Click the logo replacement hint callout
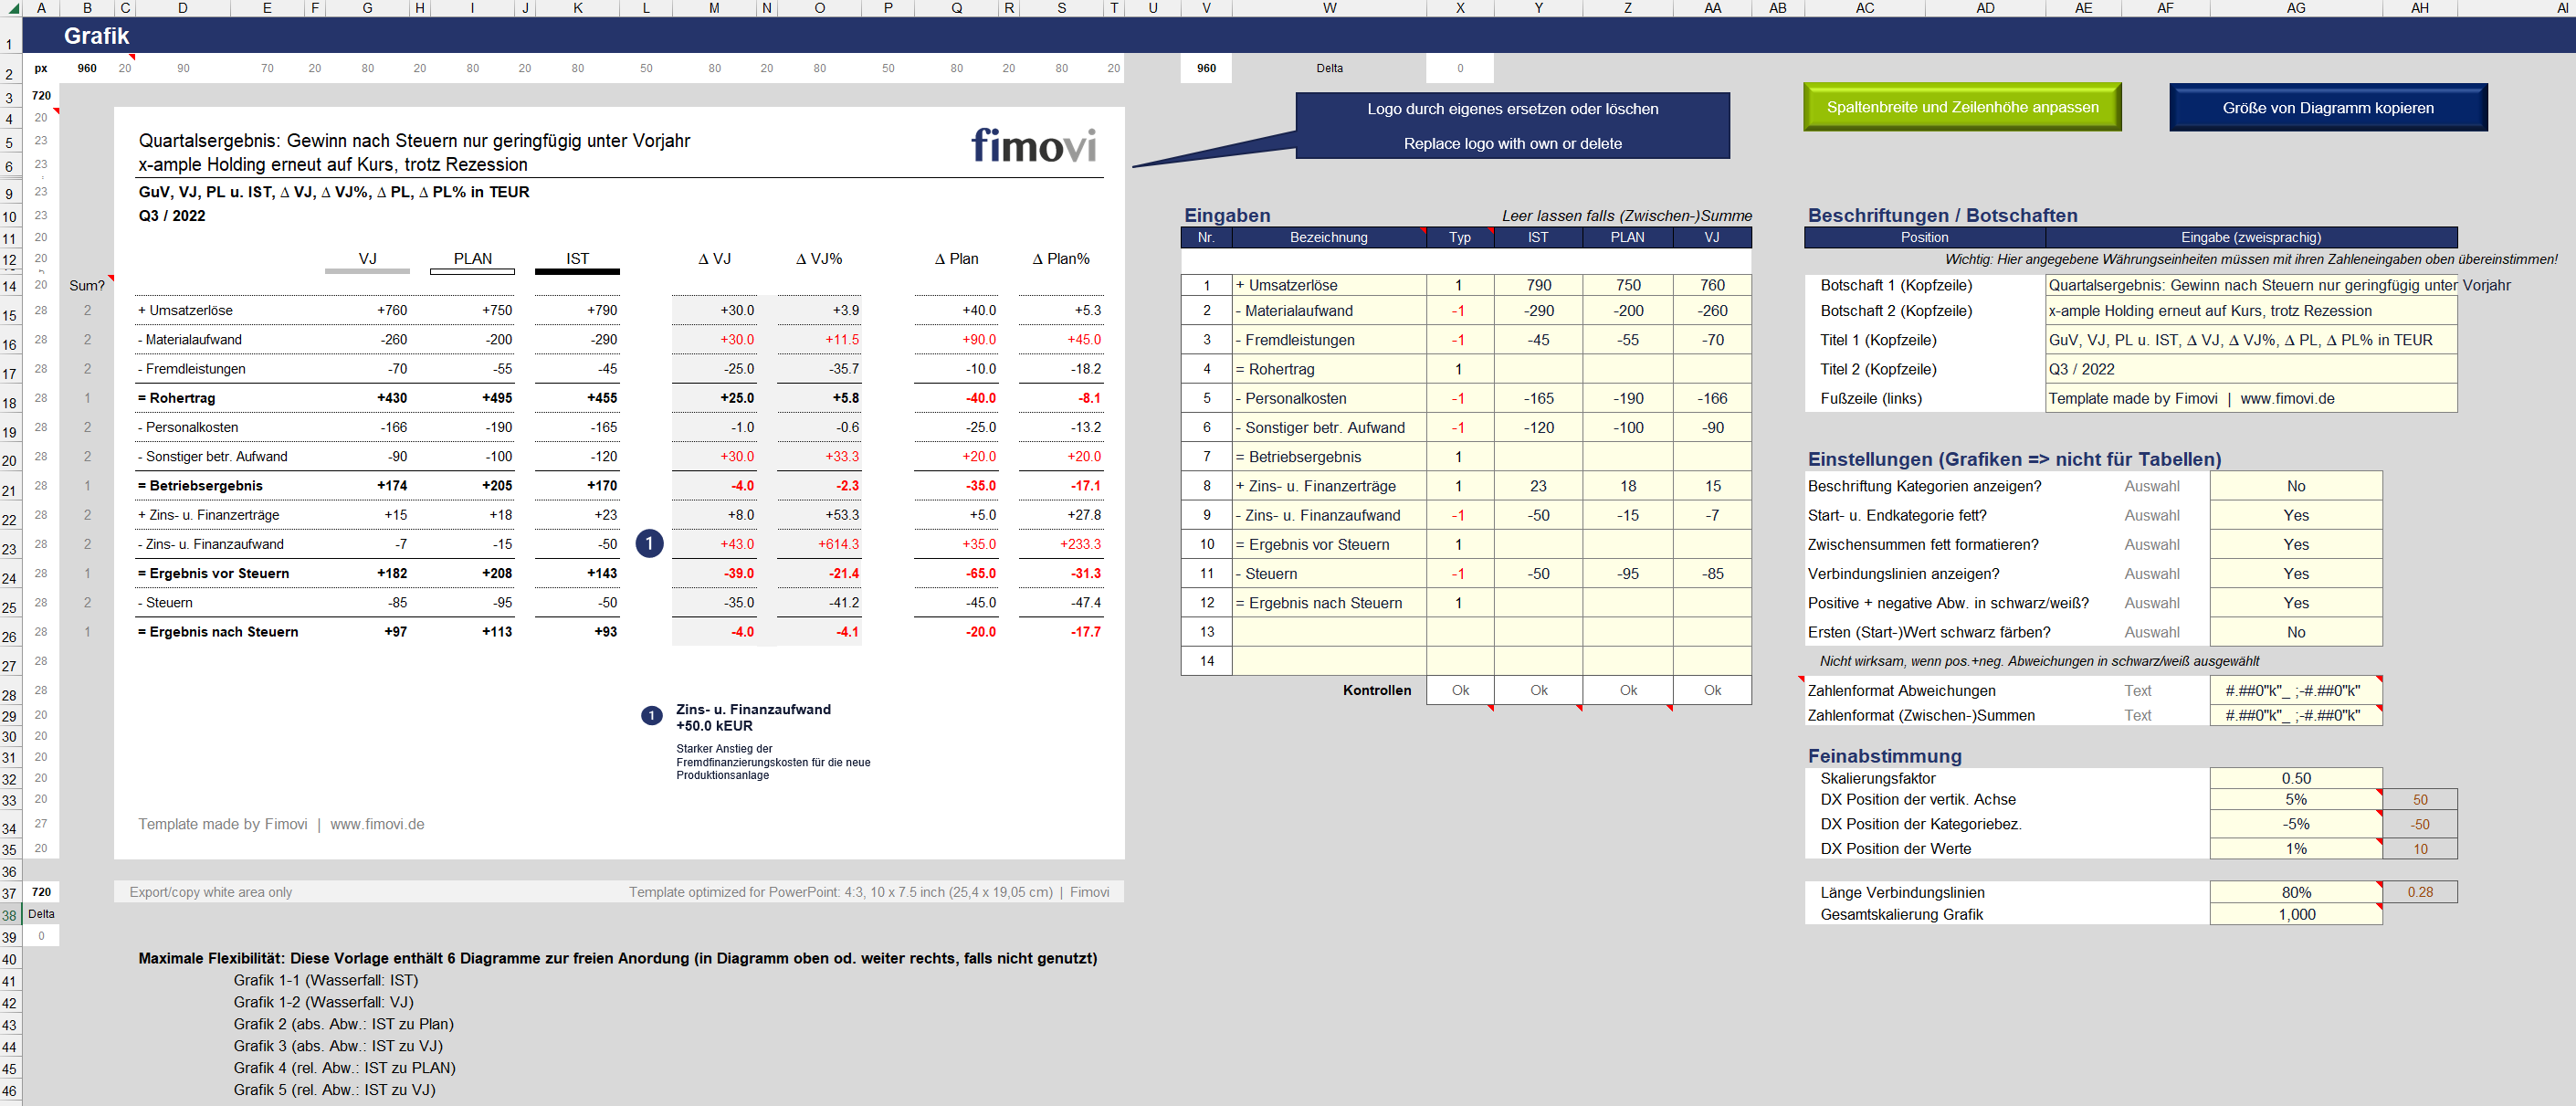Image resolution: width=2576 pixels, height=1106 pixels. [1512, 126]
